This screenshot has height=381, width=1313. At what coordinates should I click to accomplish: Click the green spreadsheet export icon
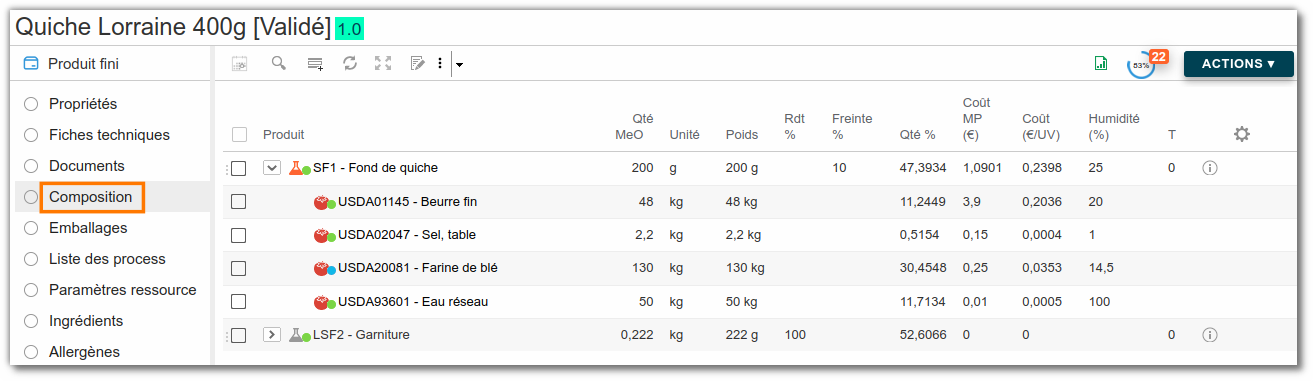pyautogui.click(x=1101, y=63)
